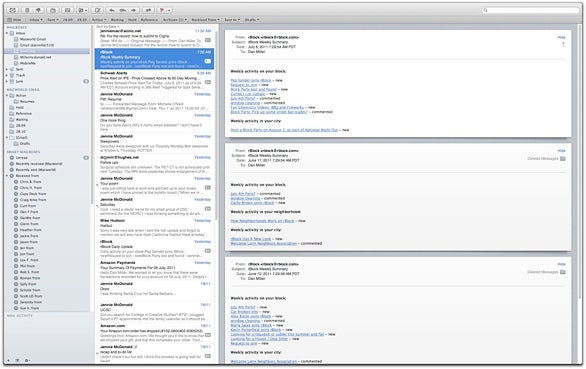Screen dimensions: 586x369
Task: Open the Sort by Date dropdown
Action: [108, 27]
